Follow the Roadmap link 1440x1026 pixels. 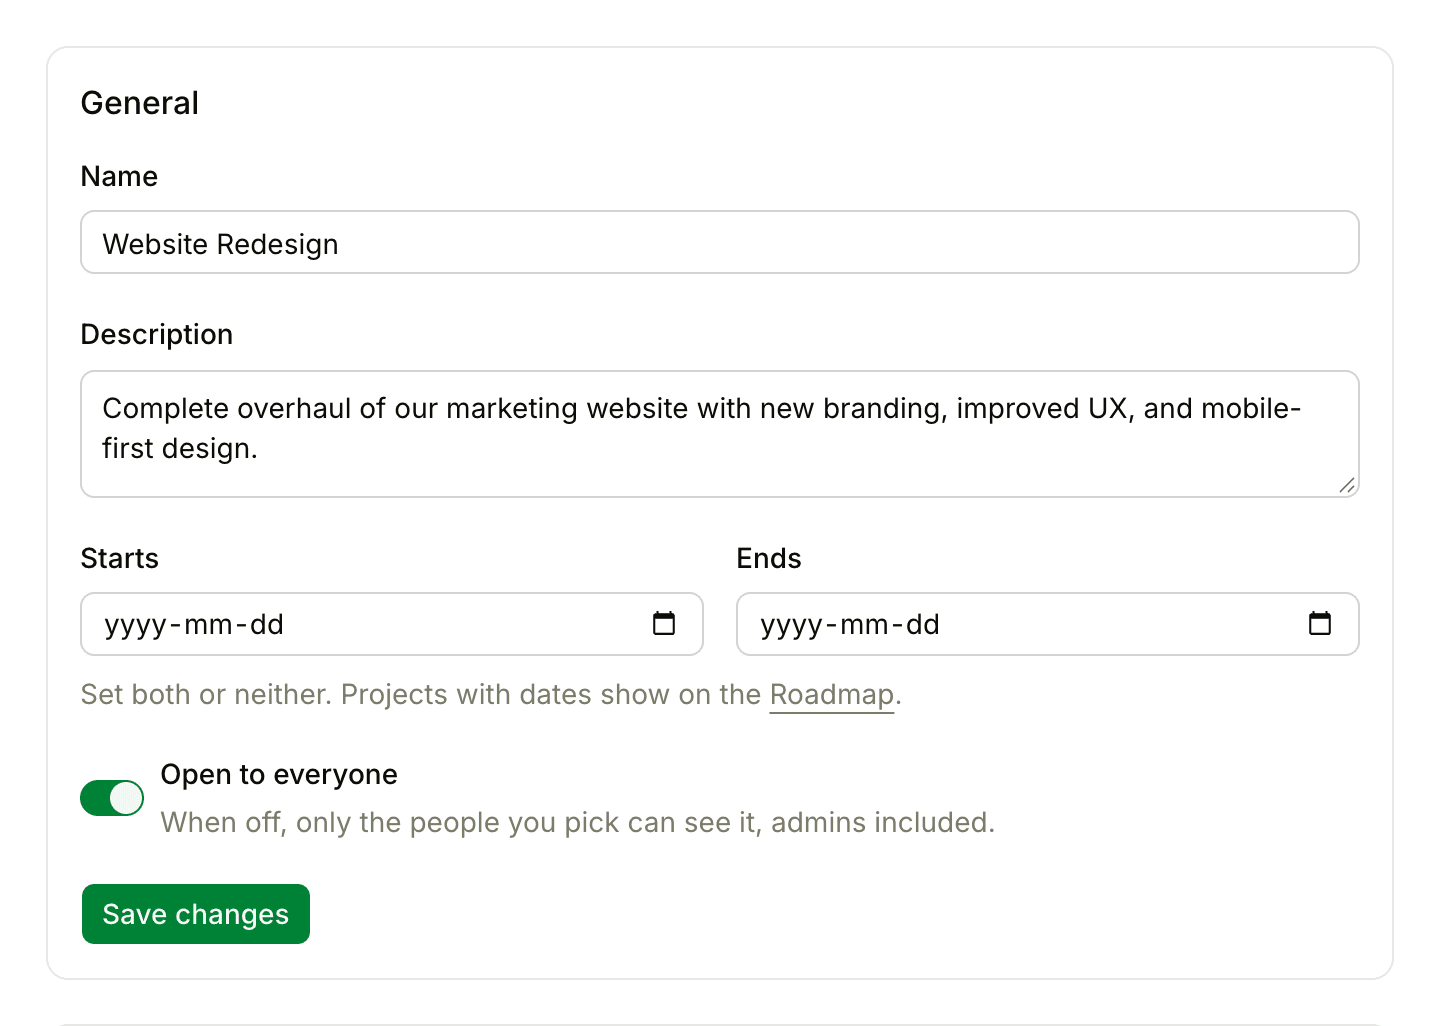click(x=832, y=694)
